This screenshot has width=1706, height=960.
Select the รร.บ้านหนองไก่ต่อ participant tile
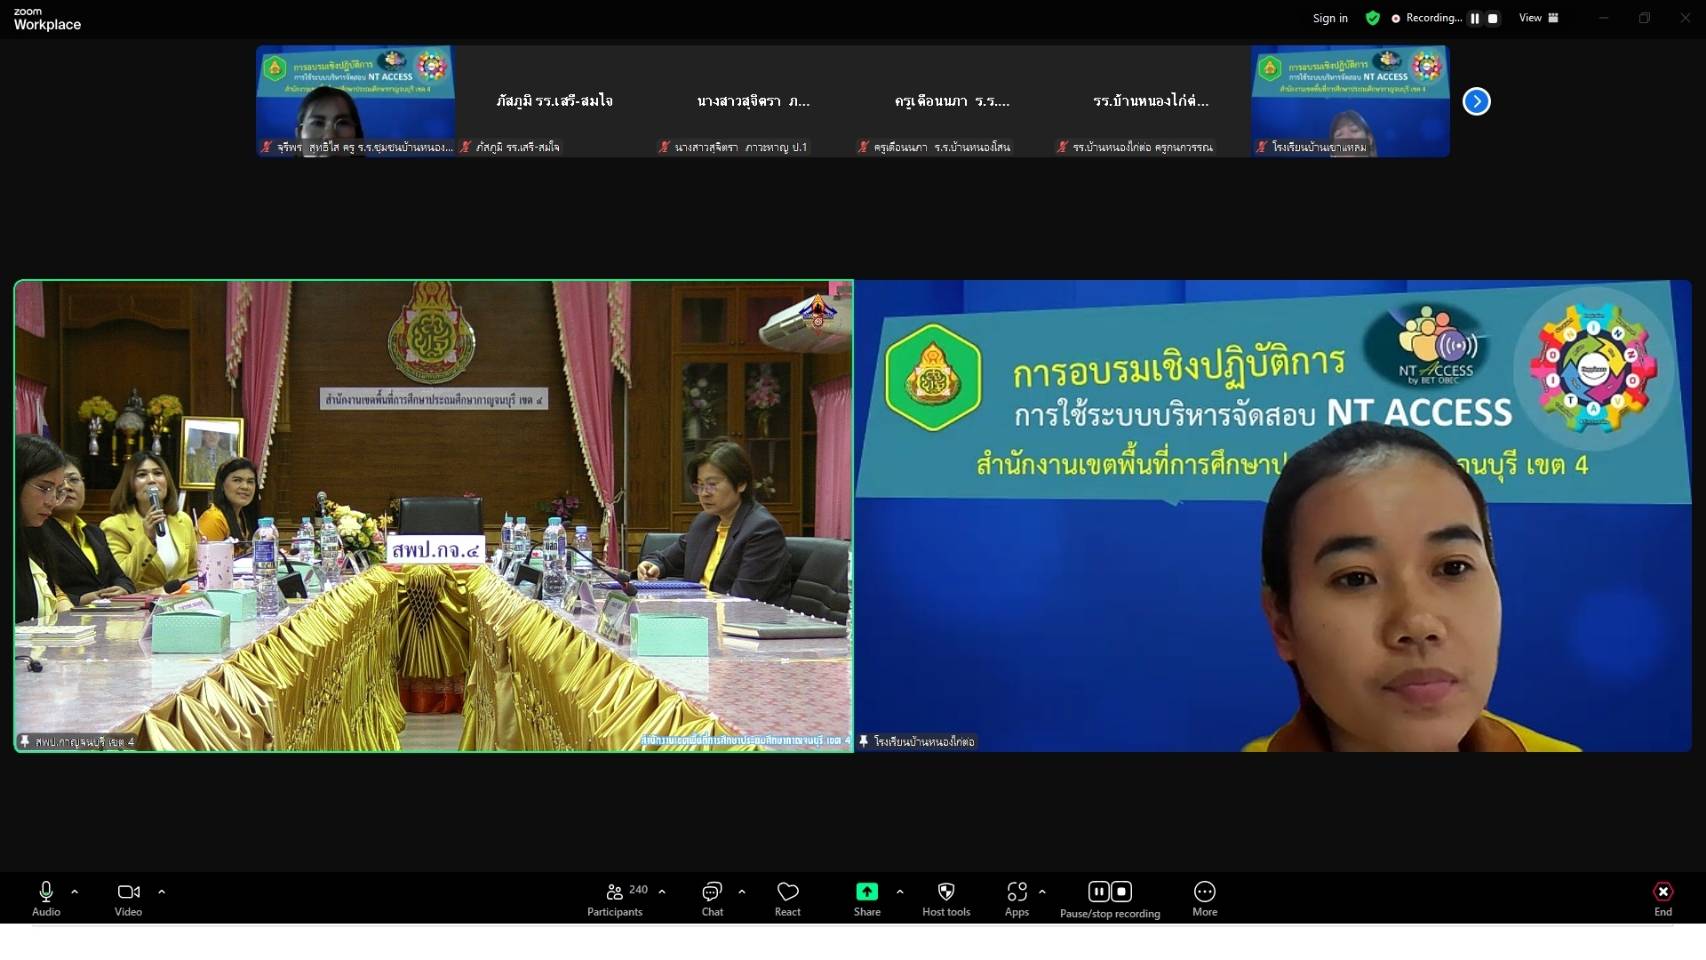click(1152, 101)
